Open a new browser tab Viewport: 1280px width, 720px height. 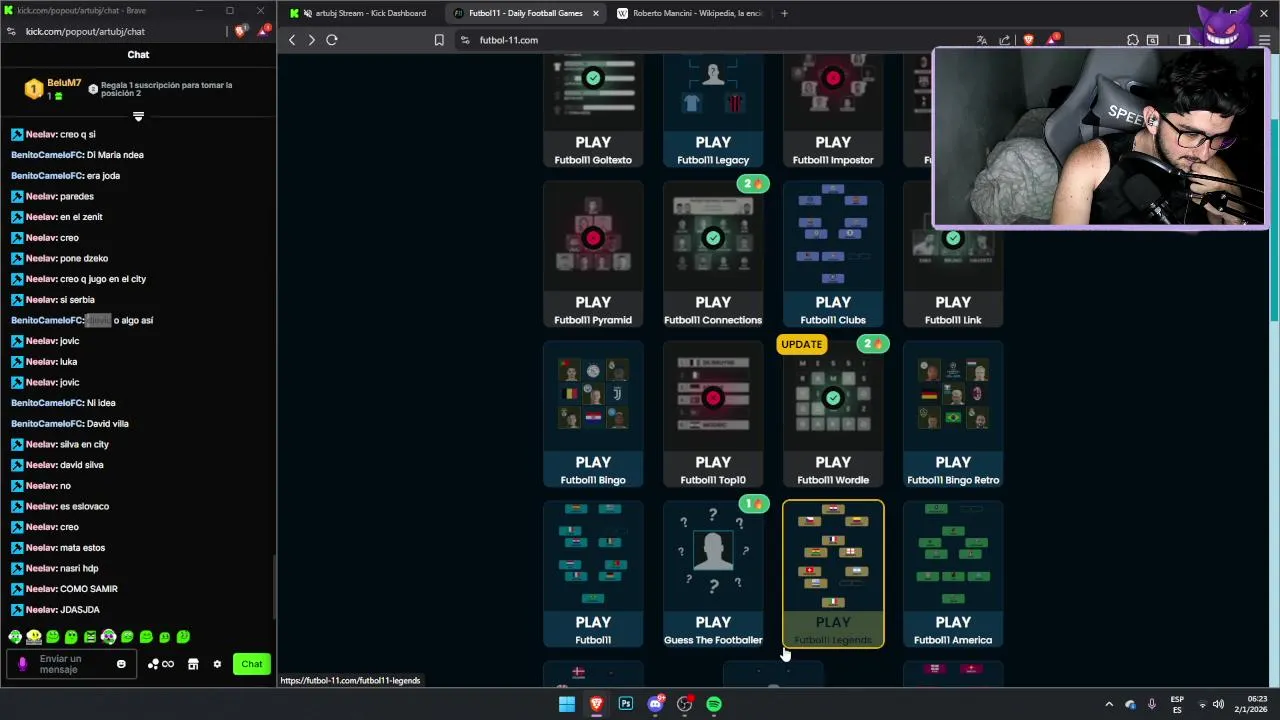pos(784,13)
